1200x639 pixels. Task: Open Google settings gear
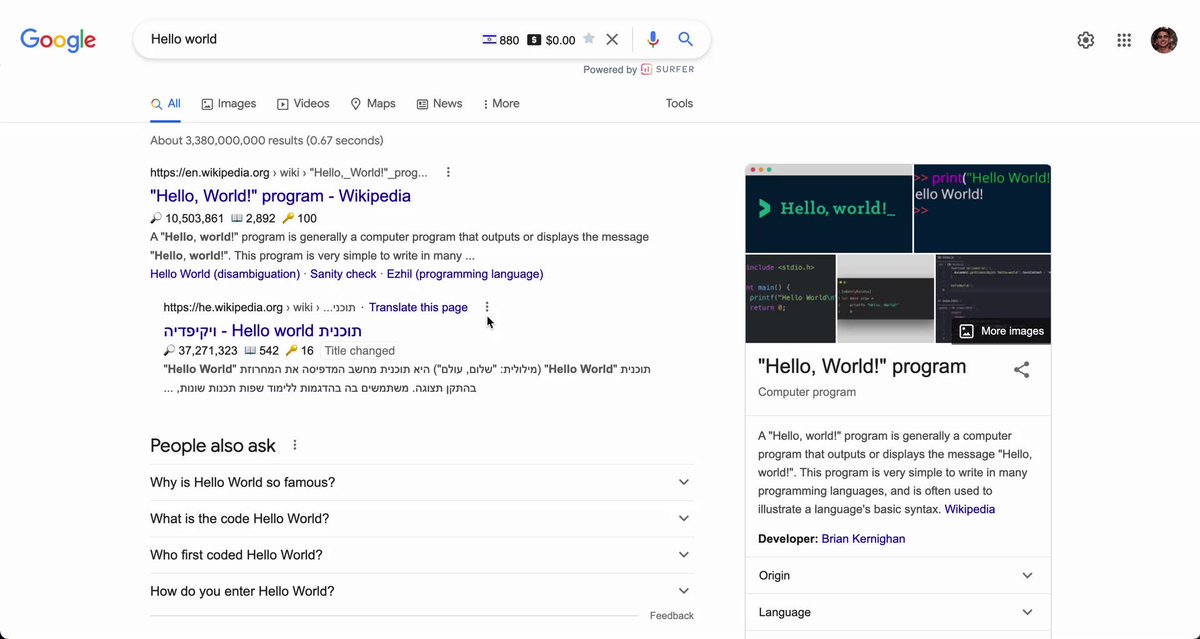(x=1086, y=40)
